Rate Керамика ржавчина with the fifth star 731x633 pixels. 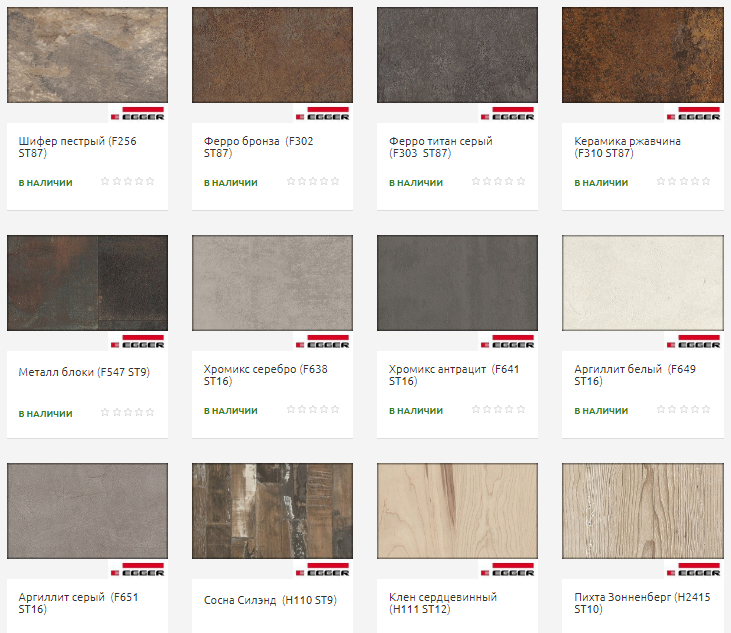[708, 182]
